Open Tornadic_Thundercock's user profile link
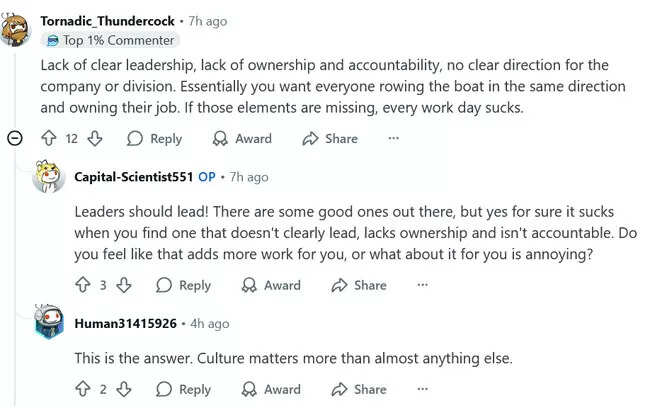The image size is (650, 408). [x=108, y=20]
